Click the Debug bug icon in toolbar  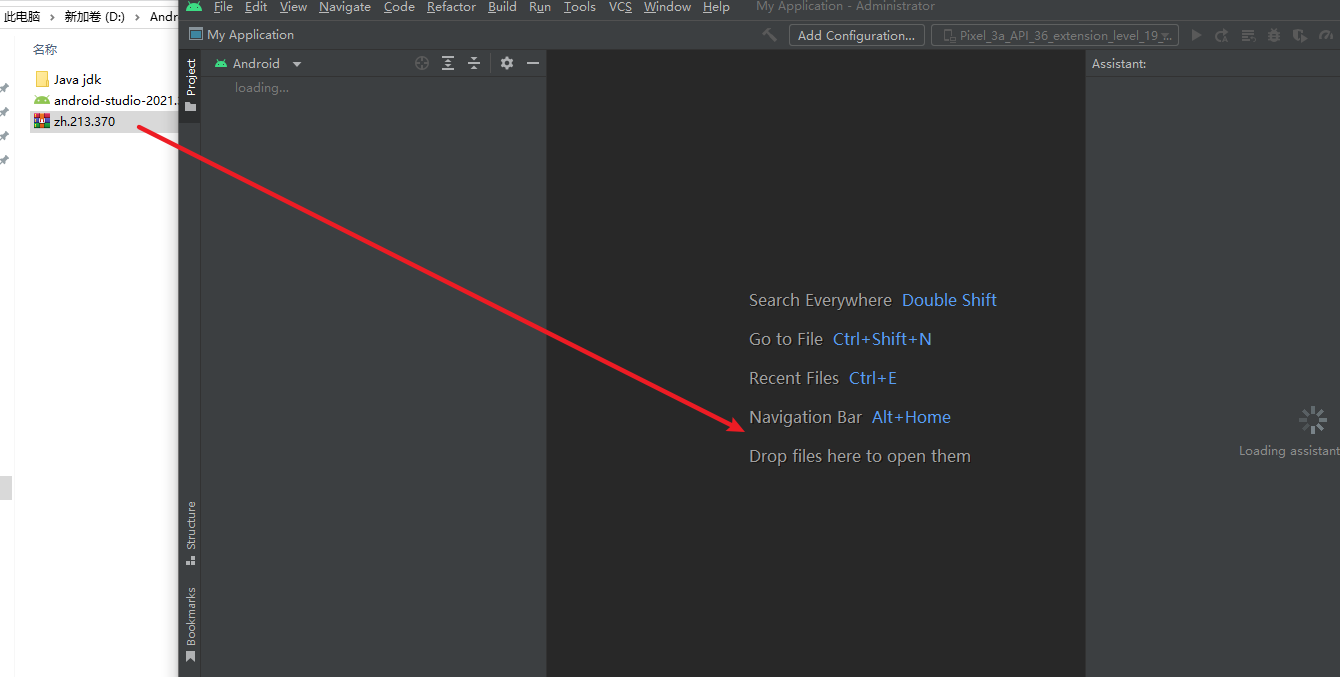coord(1273,35)
